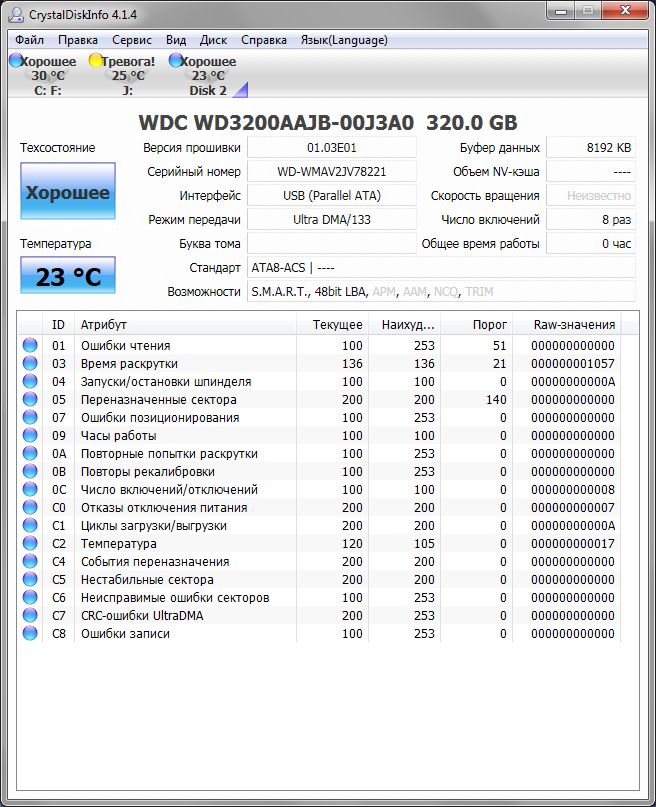Click the CrystalDiskInfo title bar app icon
The width and height of the screenshot is (656, 807).
coord(16,14)
